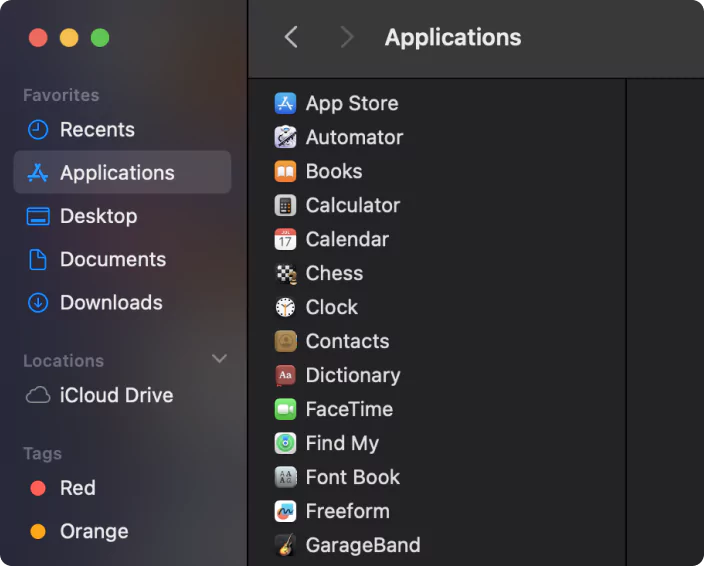
Task: Click the Favorites section header
Action: coord(61,95)
